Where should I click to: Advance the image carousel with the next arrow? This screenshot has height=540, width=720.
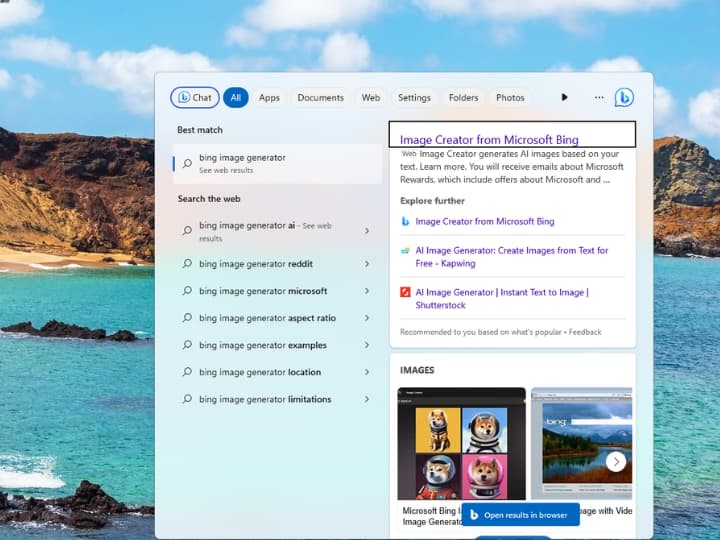tap(616, 461)
